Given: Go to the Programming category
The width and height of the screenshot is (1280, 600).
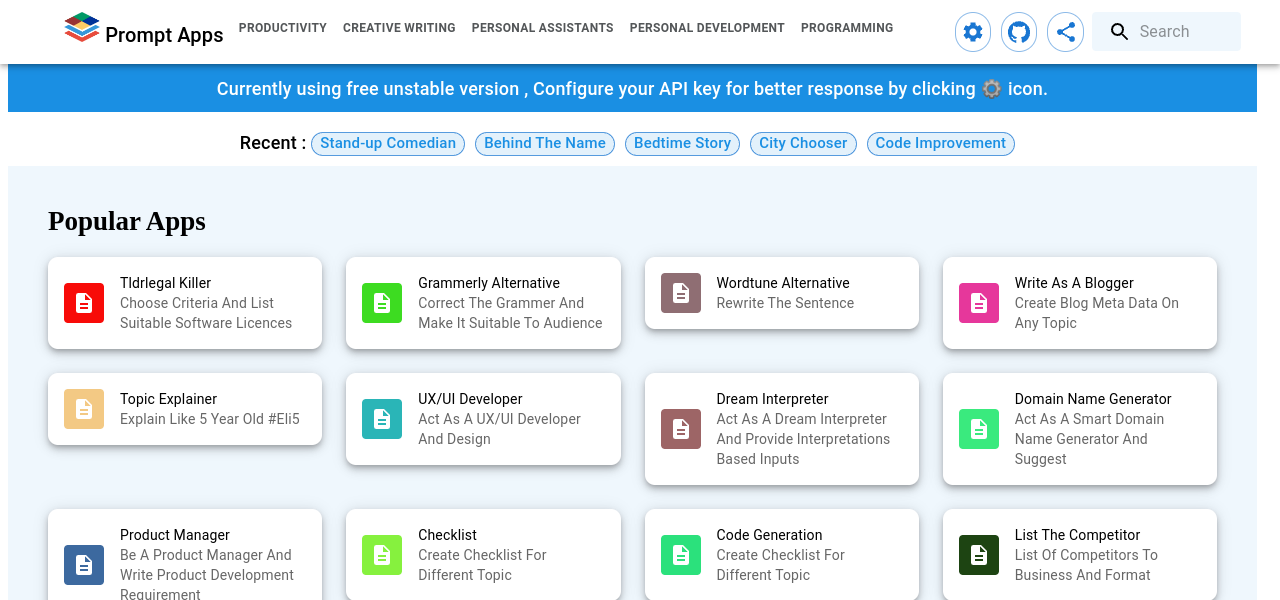Looking at the screenshot, I should pos(846,28).
